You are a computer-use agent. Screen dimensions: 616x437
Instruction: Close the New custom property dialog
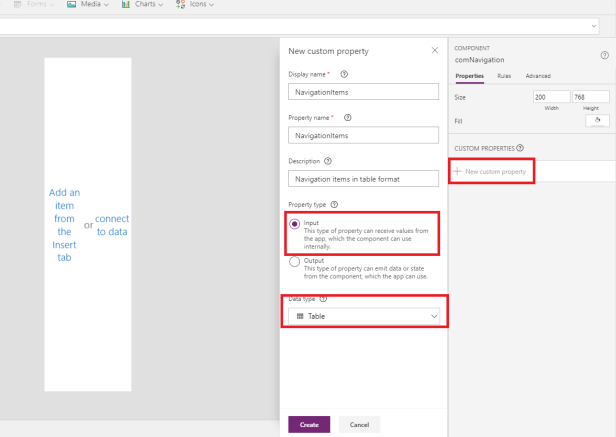434,50
